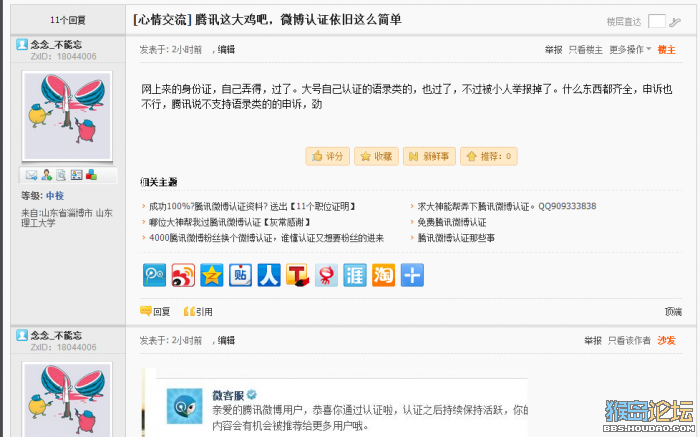The width and height of the screenshot is (700, 437).
Task: Open related topic 求大神能帮弄下腾讯微博认证
Action: point(507,206)
